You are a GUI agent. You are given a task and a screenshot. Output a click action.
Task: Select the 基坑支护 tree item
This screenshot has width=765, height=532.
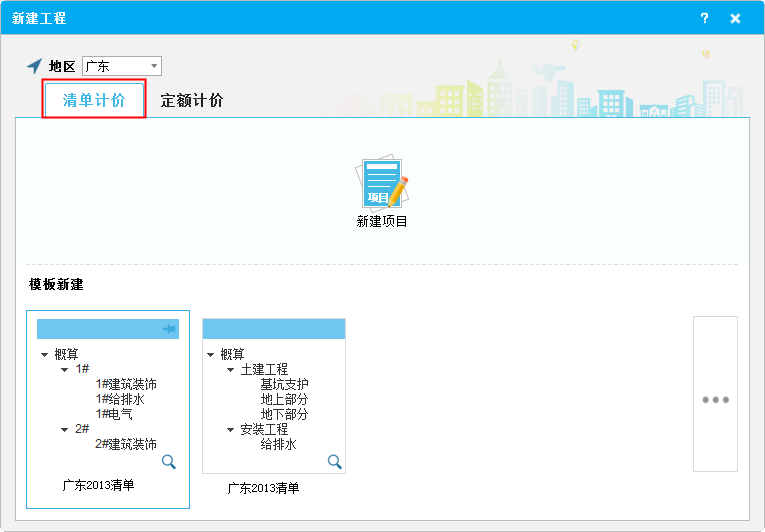(284, 384)
